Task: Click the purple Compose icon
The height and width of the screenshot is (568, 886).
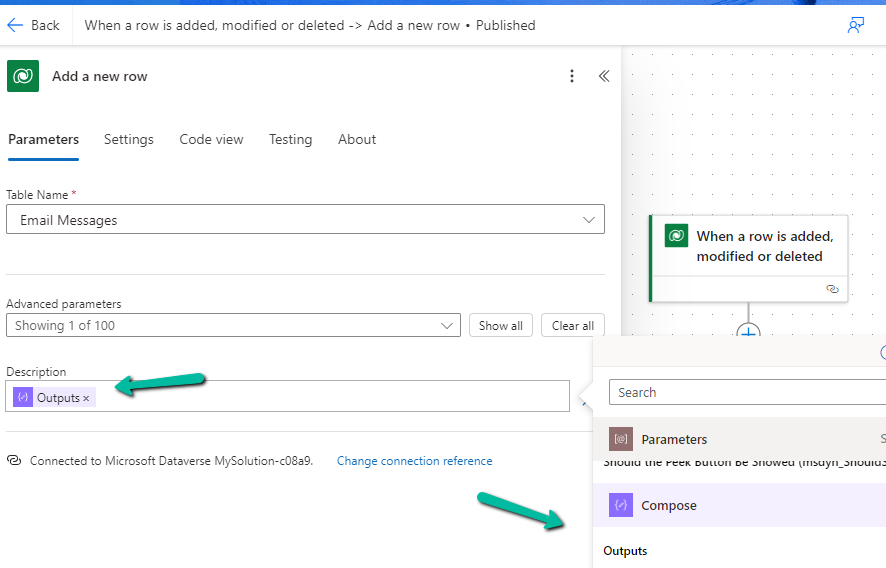Action: pyautogui.click(x=620, y=505)
